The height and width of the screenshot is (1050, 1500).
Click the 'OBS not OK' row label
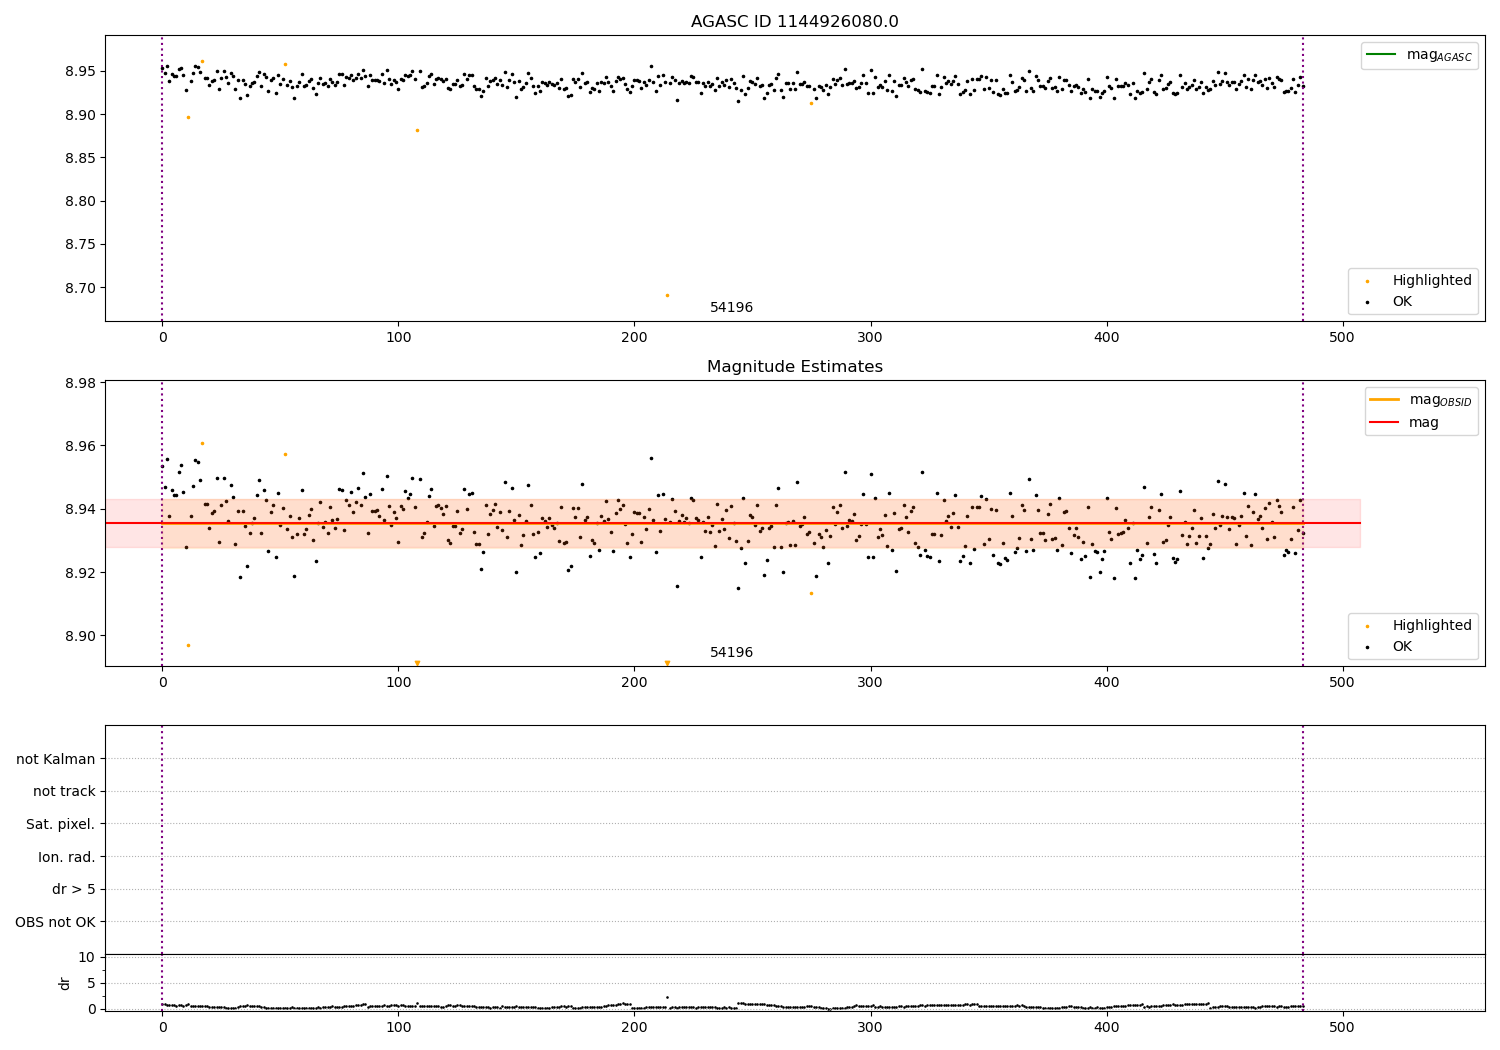55,923
